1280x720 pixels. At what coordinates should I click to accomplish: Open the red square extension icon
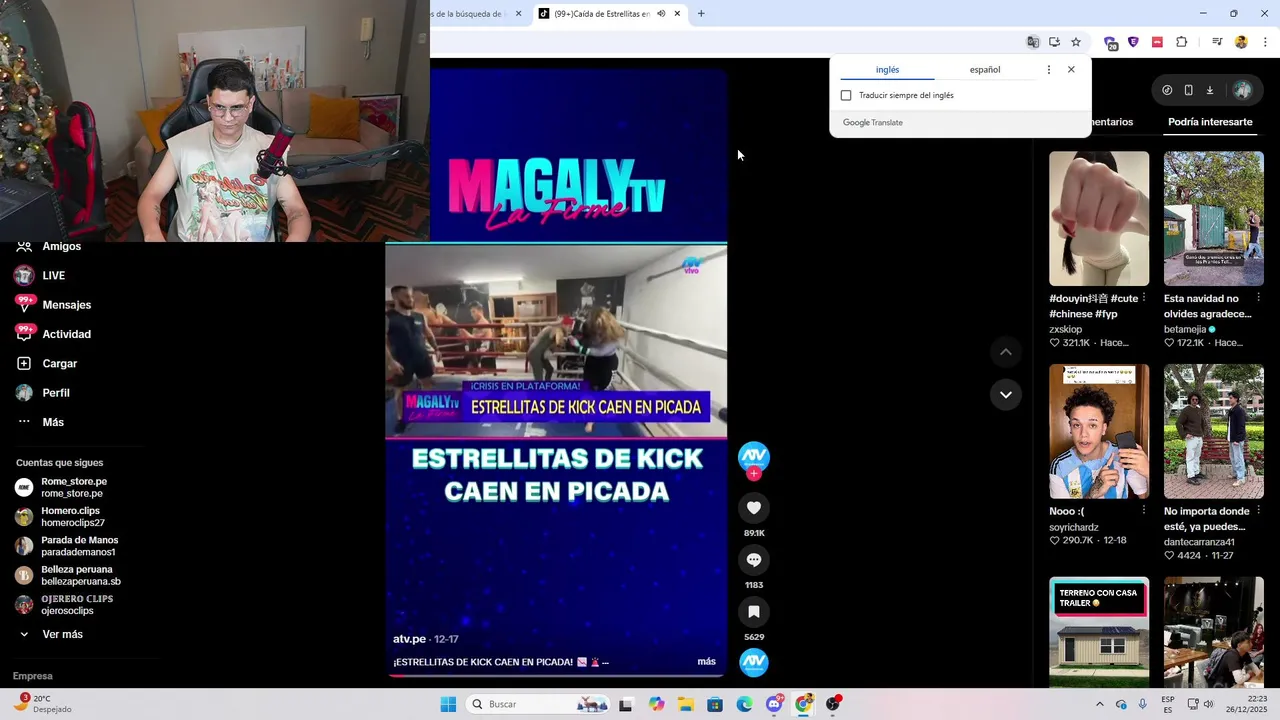[x=1157, y=42]
